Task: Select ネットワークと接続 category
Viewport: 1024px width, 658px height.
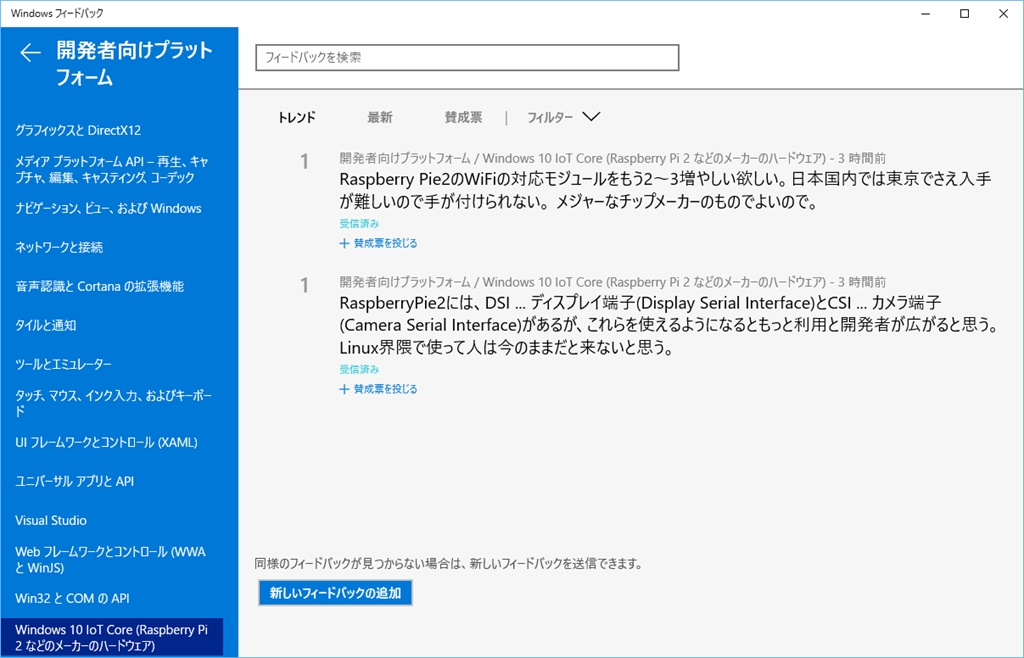Action: 59,247
